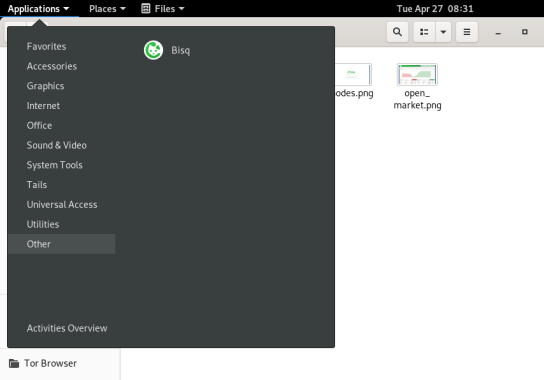The width and height of the screenshot is (544, 380).
Task: Maximize the Files window
Action: pyautogui.click(x=525, y=32)
